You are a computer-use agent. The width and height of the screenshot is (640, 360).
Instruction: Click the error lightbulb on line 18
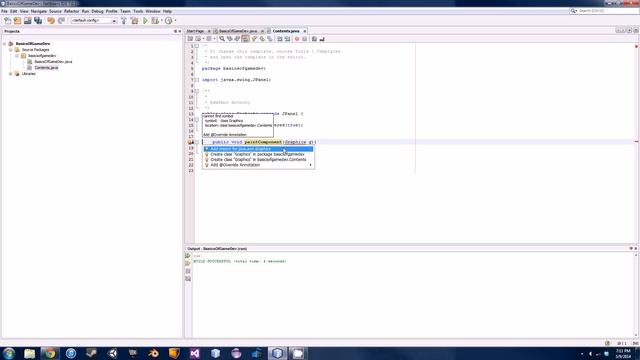190,142
